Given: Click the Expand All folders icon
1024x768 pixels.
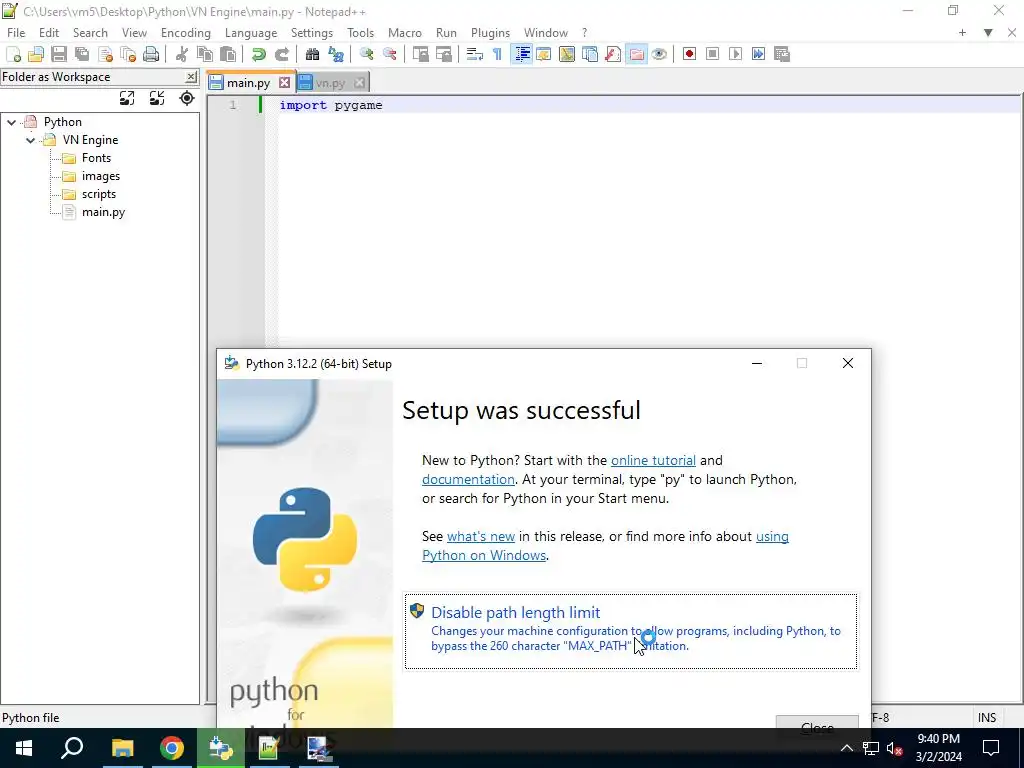Looking at the screenshot, I should coord(127,98).
